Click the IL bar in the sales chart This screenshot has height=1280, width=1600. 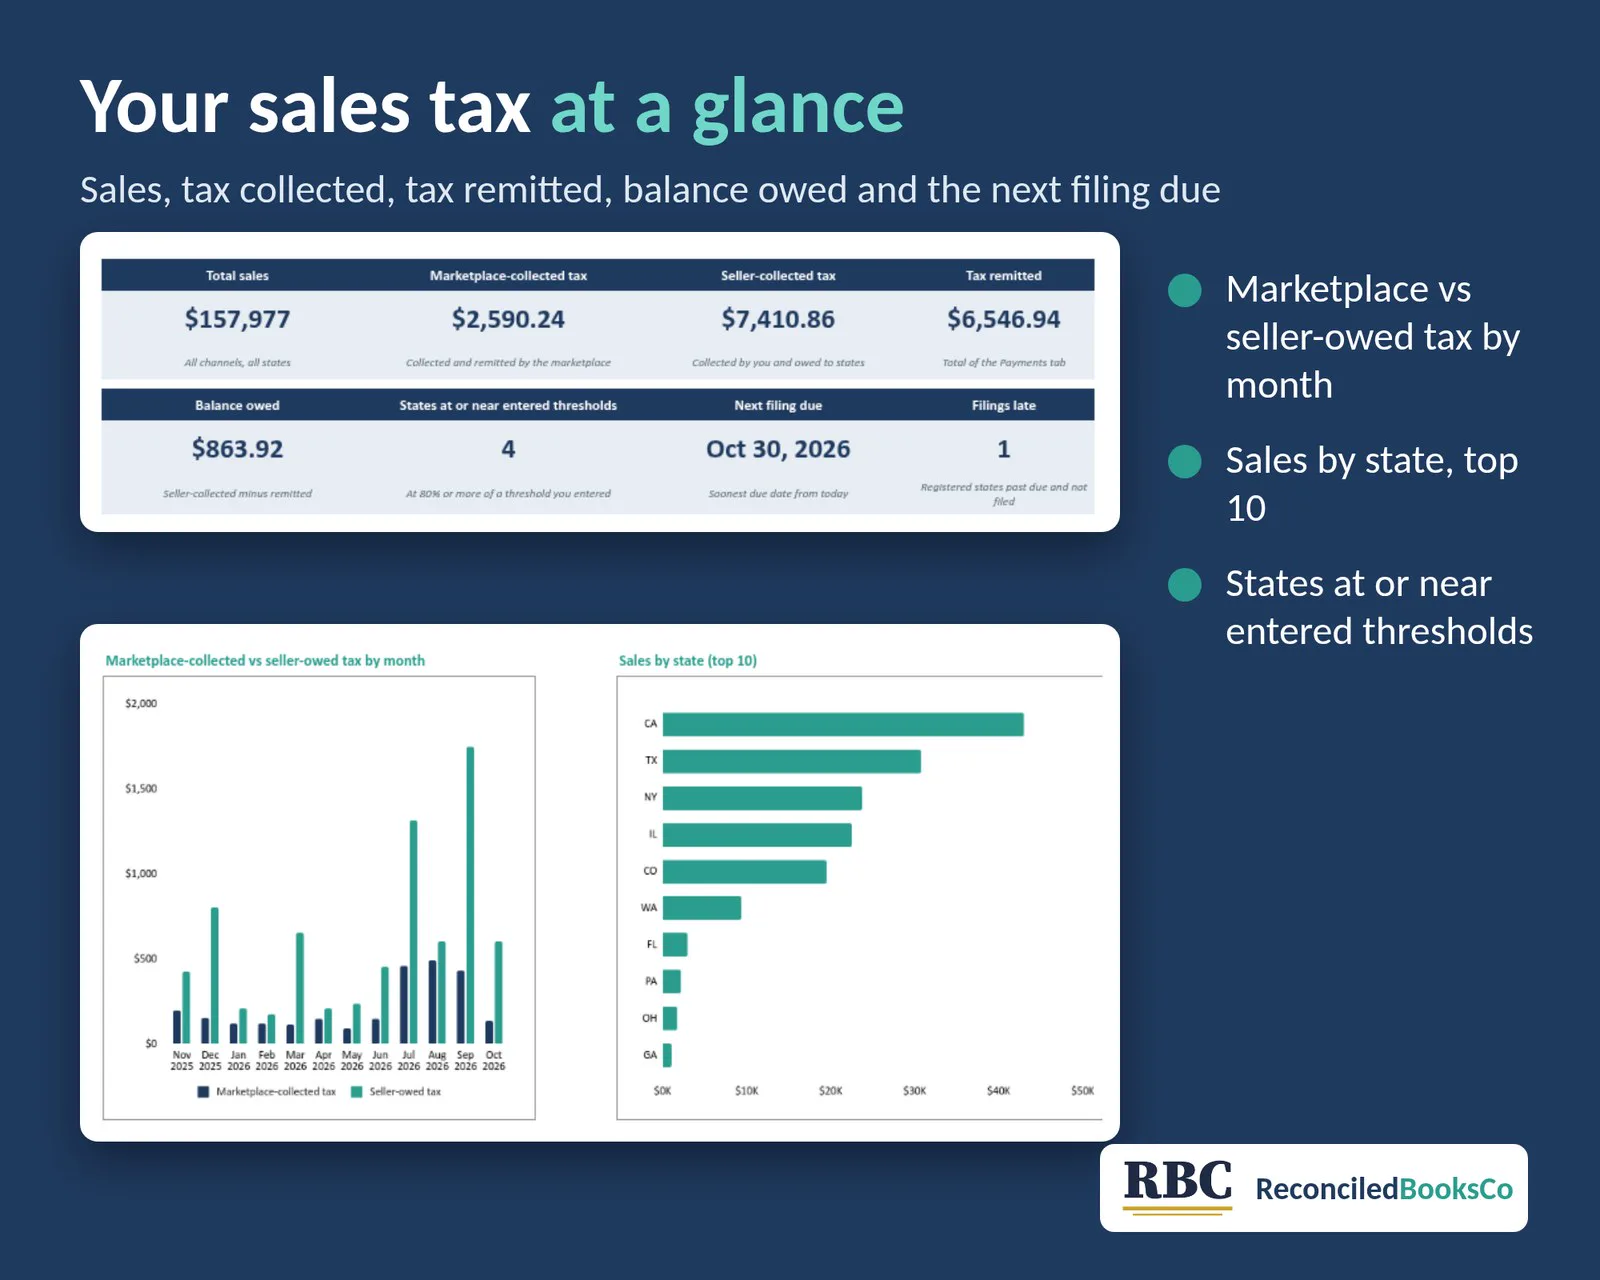tap(757, 835)
